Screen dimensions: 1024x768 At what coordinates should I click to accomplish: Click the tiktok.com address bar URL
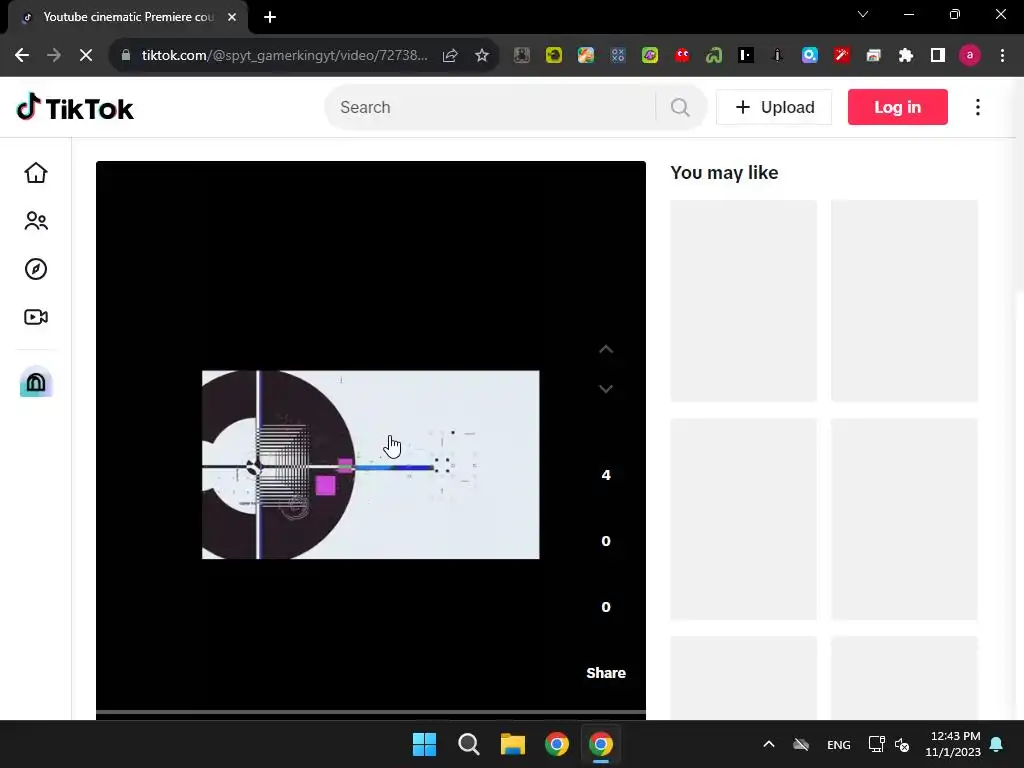pyautogui.click(x=285, y=56)
